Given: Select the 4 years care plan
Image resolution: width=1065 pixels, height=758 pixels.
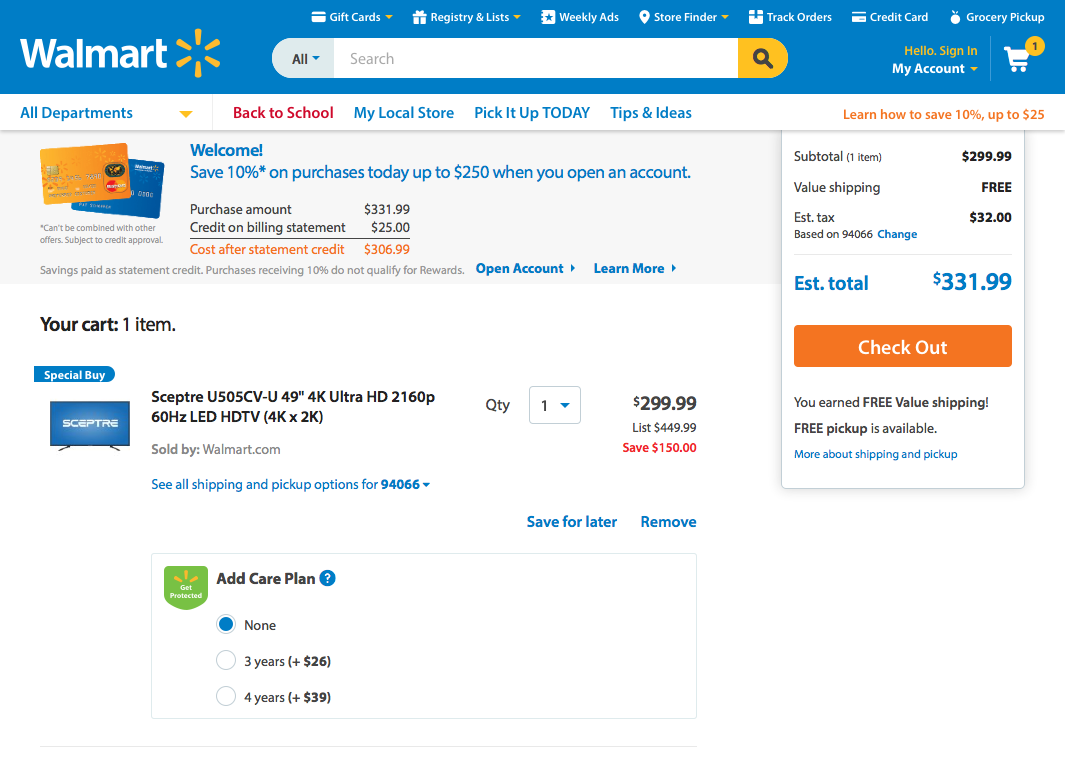Looking at the screenshot, I should click(226, 696).
